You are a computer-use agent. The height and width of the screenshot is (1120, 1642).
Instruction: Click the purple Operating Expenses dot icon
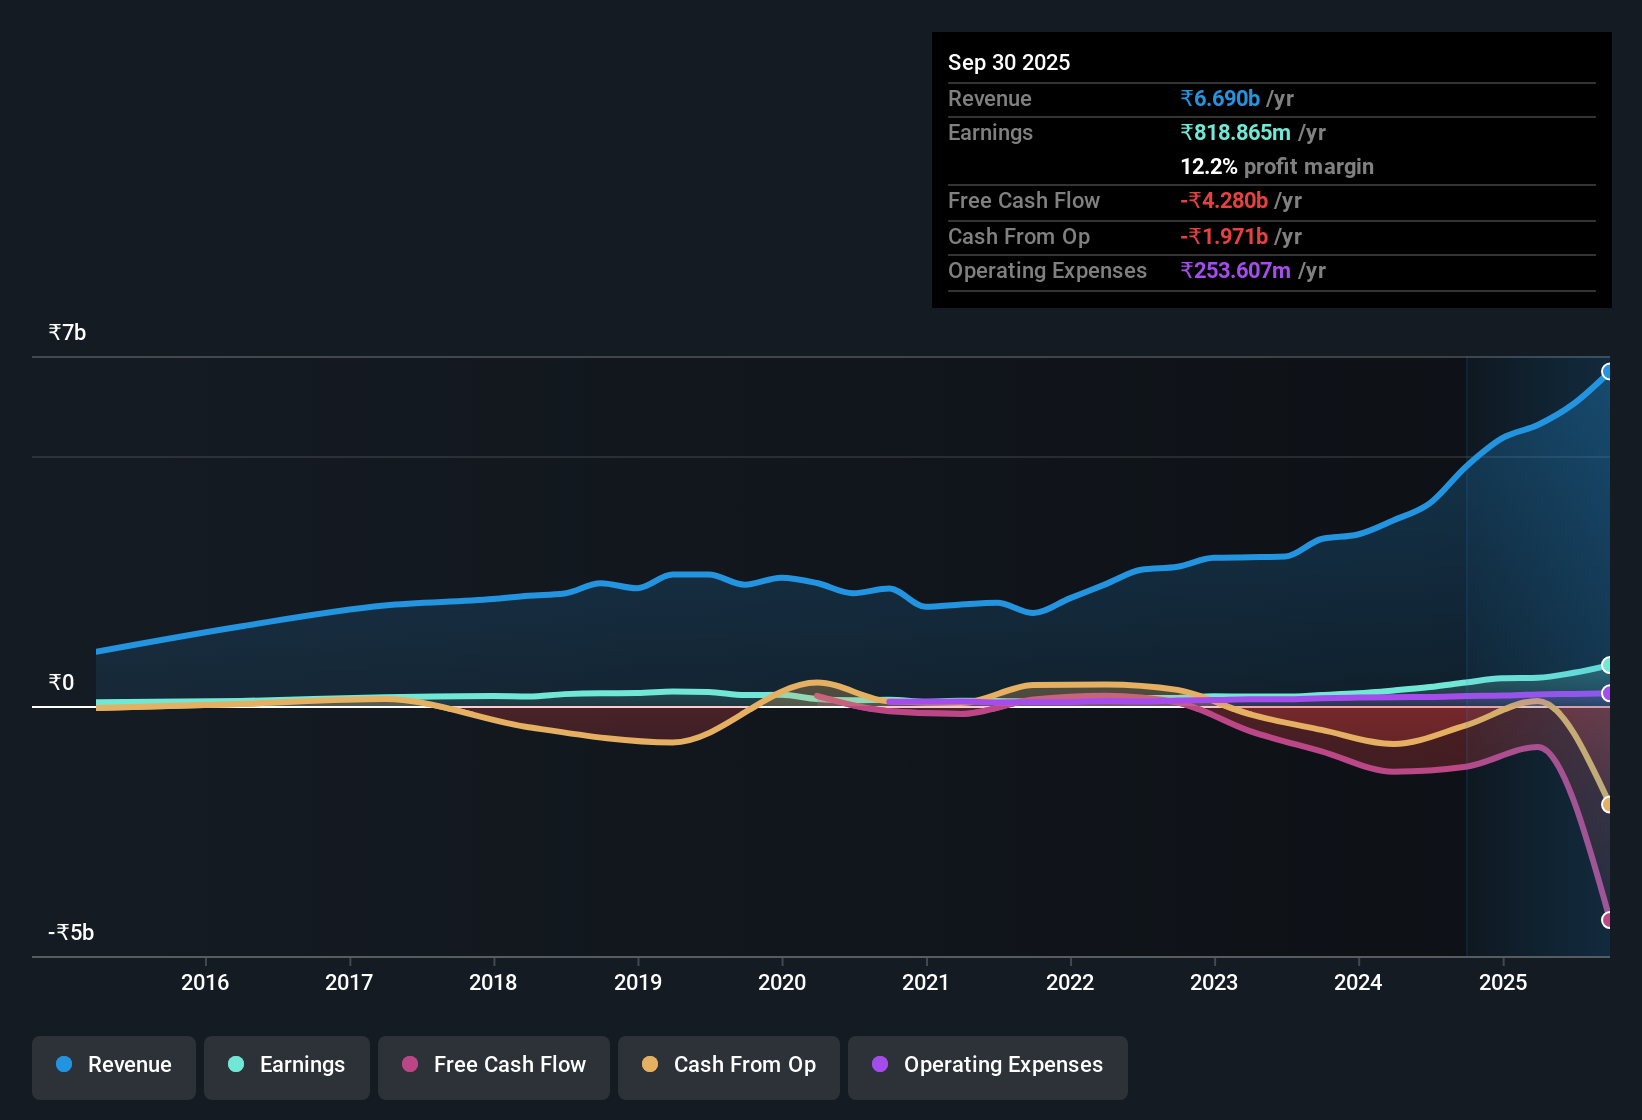click(x=880, y=1065)
